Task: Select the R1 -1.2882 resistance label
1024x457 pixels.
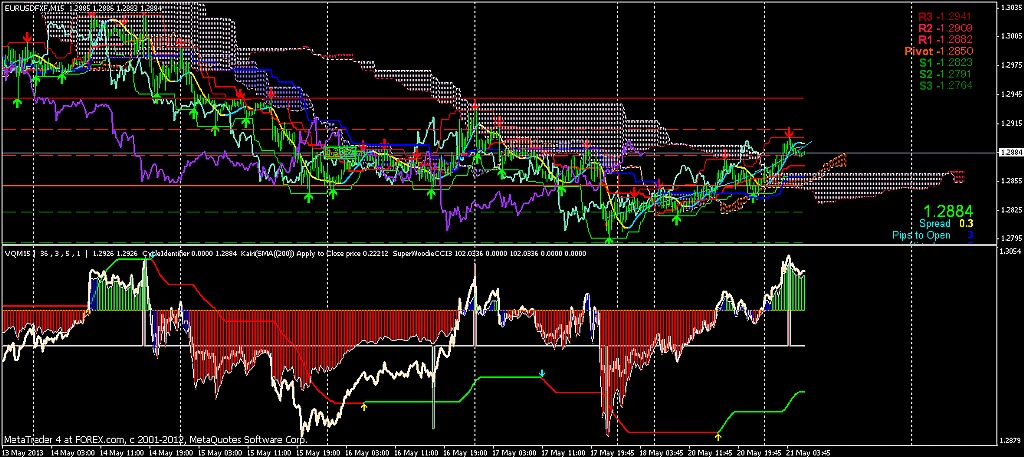Action: (x=946, y=40)
